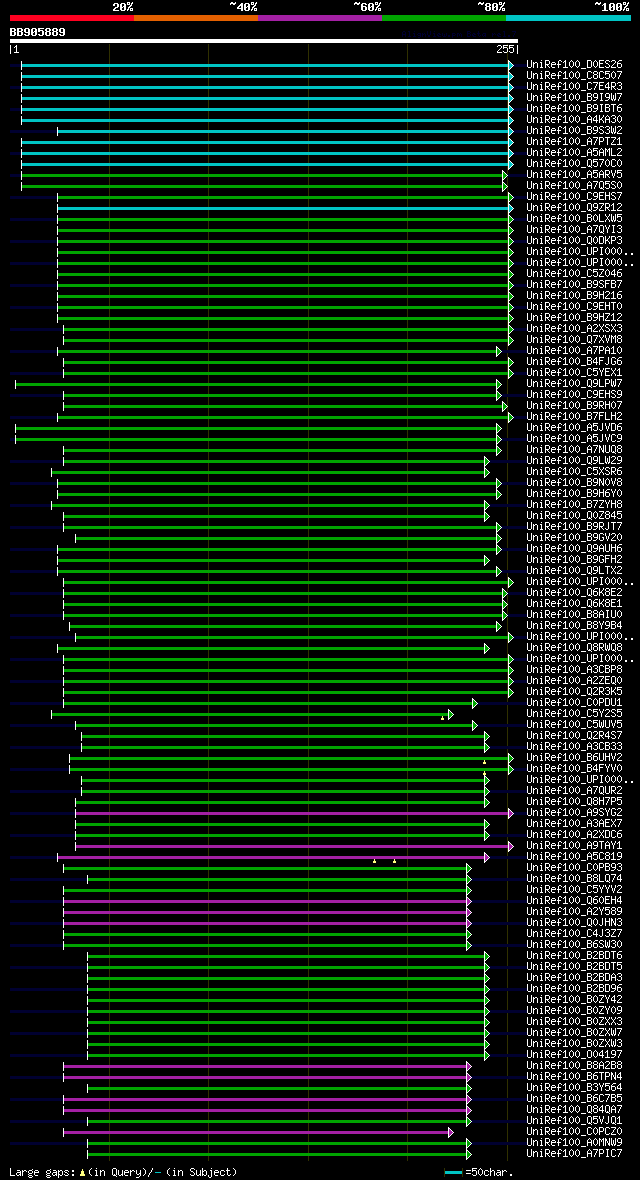This screenshot has width=640, height=1180.
Task: Click the green ~80% identity legend segment
Action: 444,17
